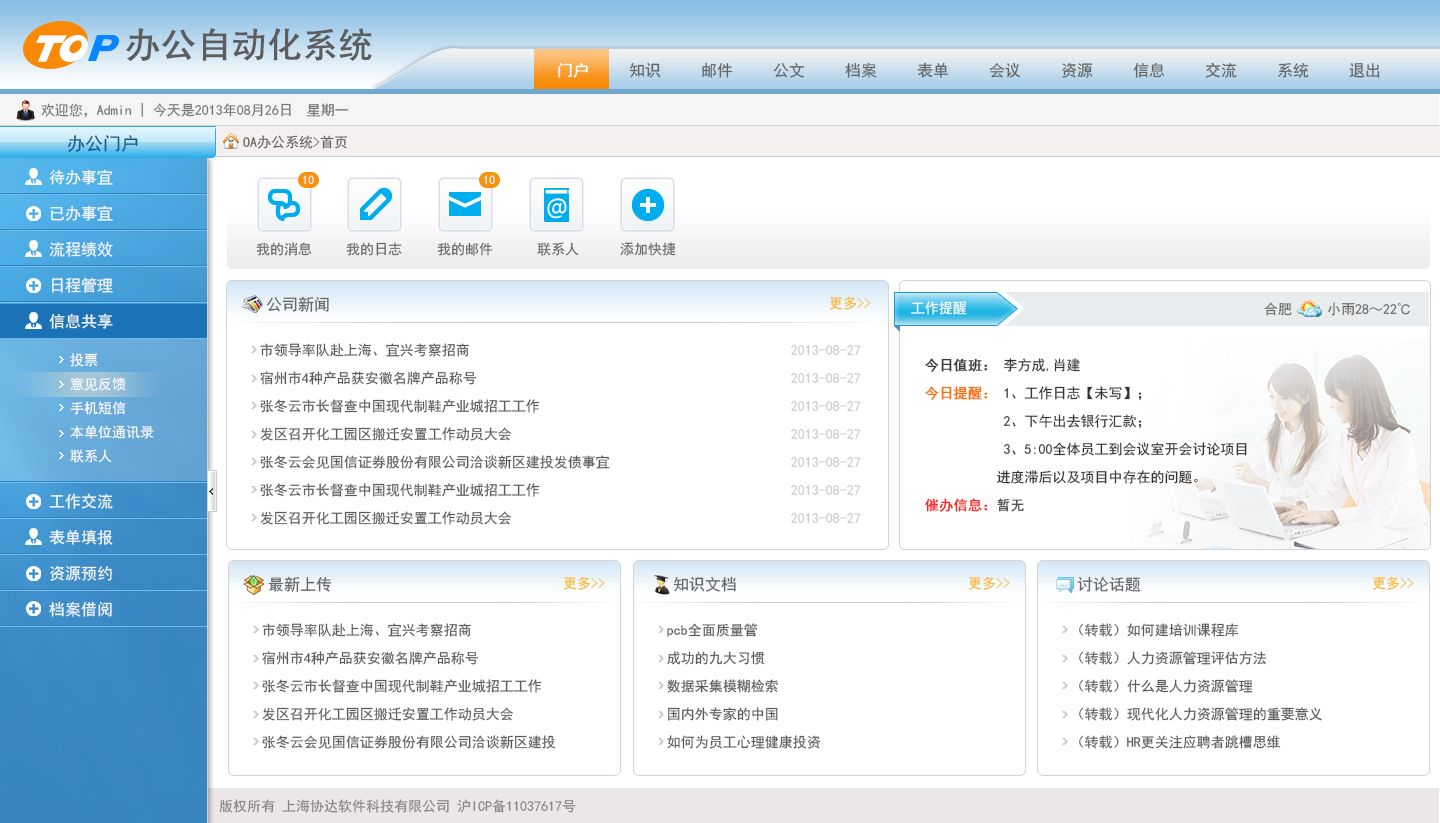Click the 工作提醒 banner label
Viewport: 1440px width, 823px height.
point(939,308)
